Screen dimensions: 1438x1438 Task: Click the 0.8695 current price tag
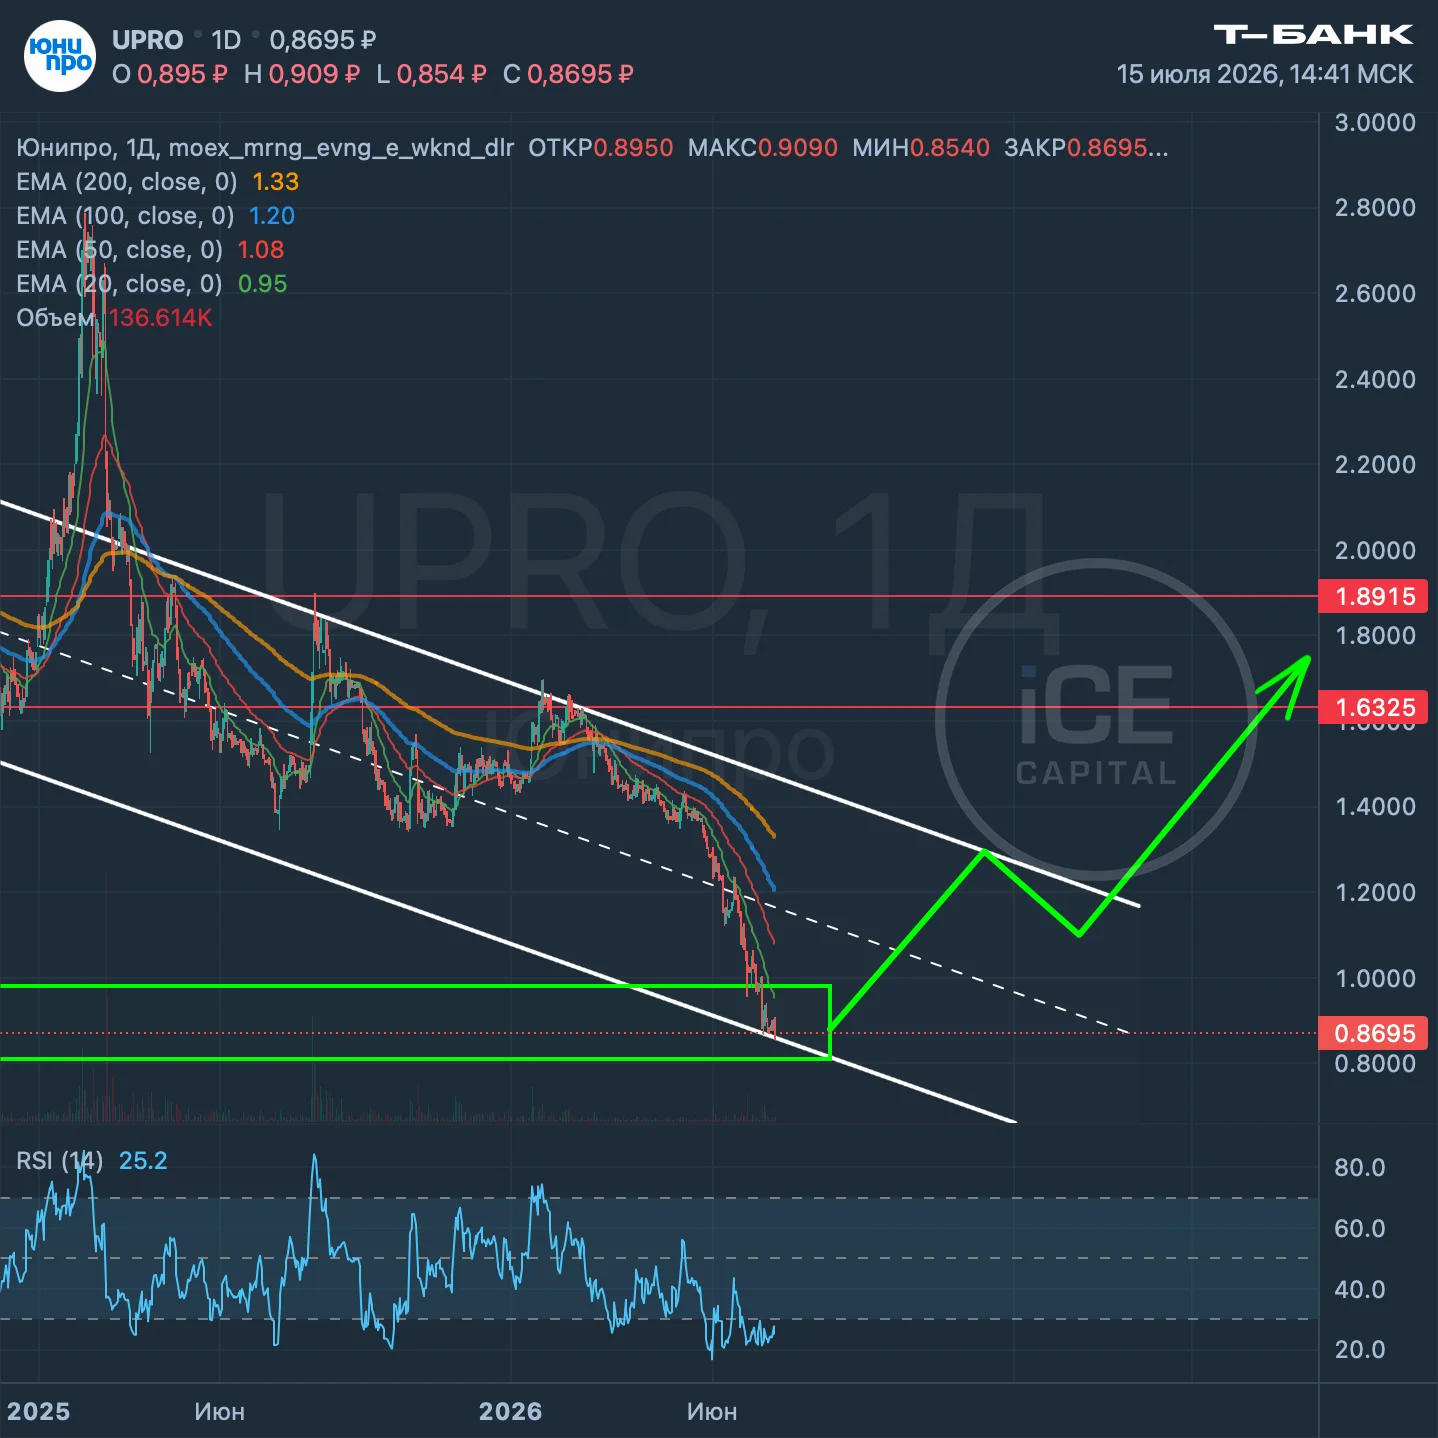tap(1375, 1033)
